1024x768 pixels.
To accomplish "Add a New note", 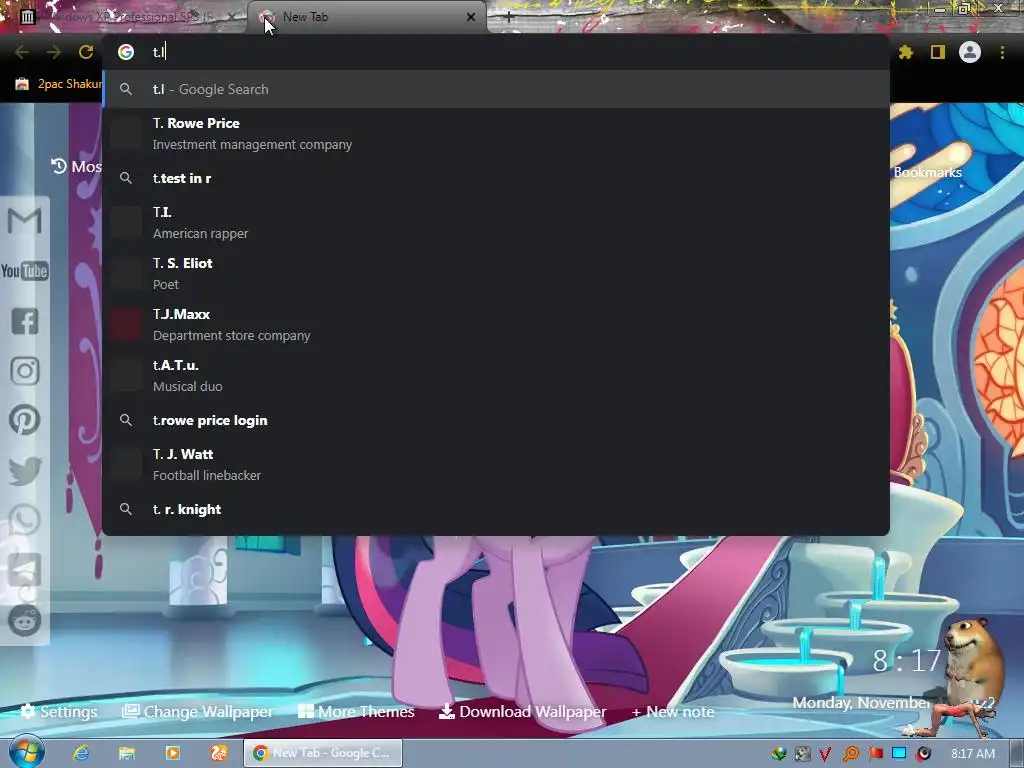I will [673, 711].
